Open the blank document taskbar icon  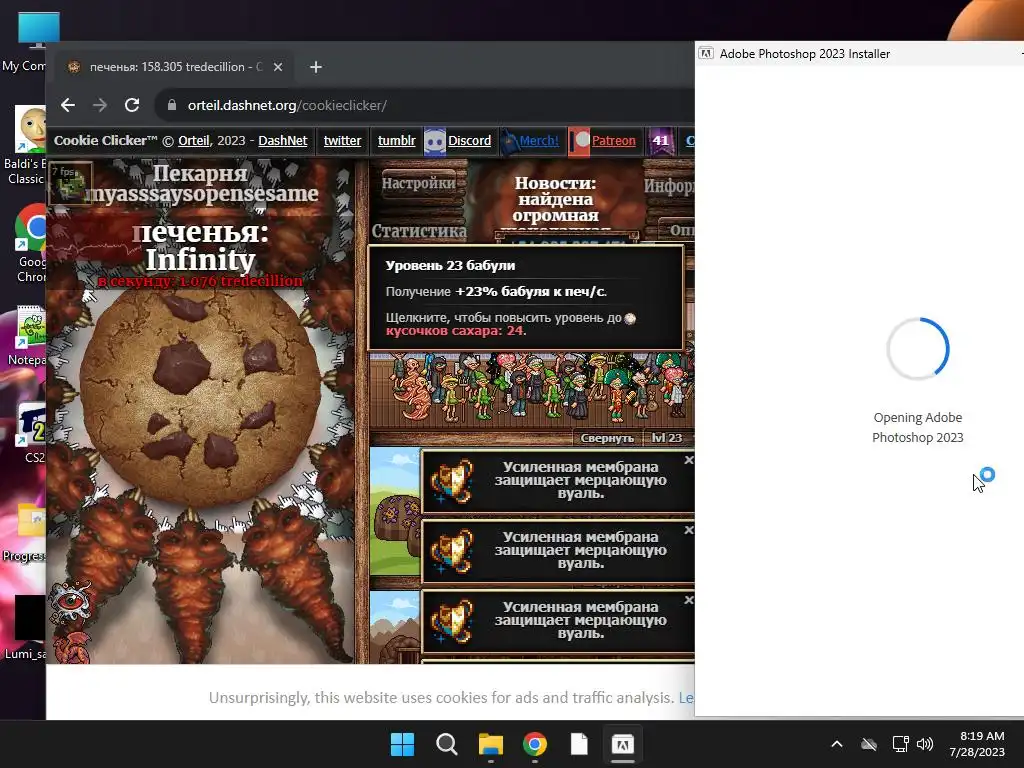(x=579, y=744)
